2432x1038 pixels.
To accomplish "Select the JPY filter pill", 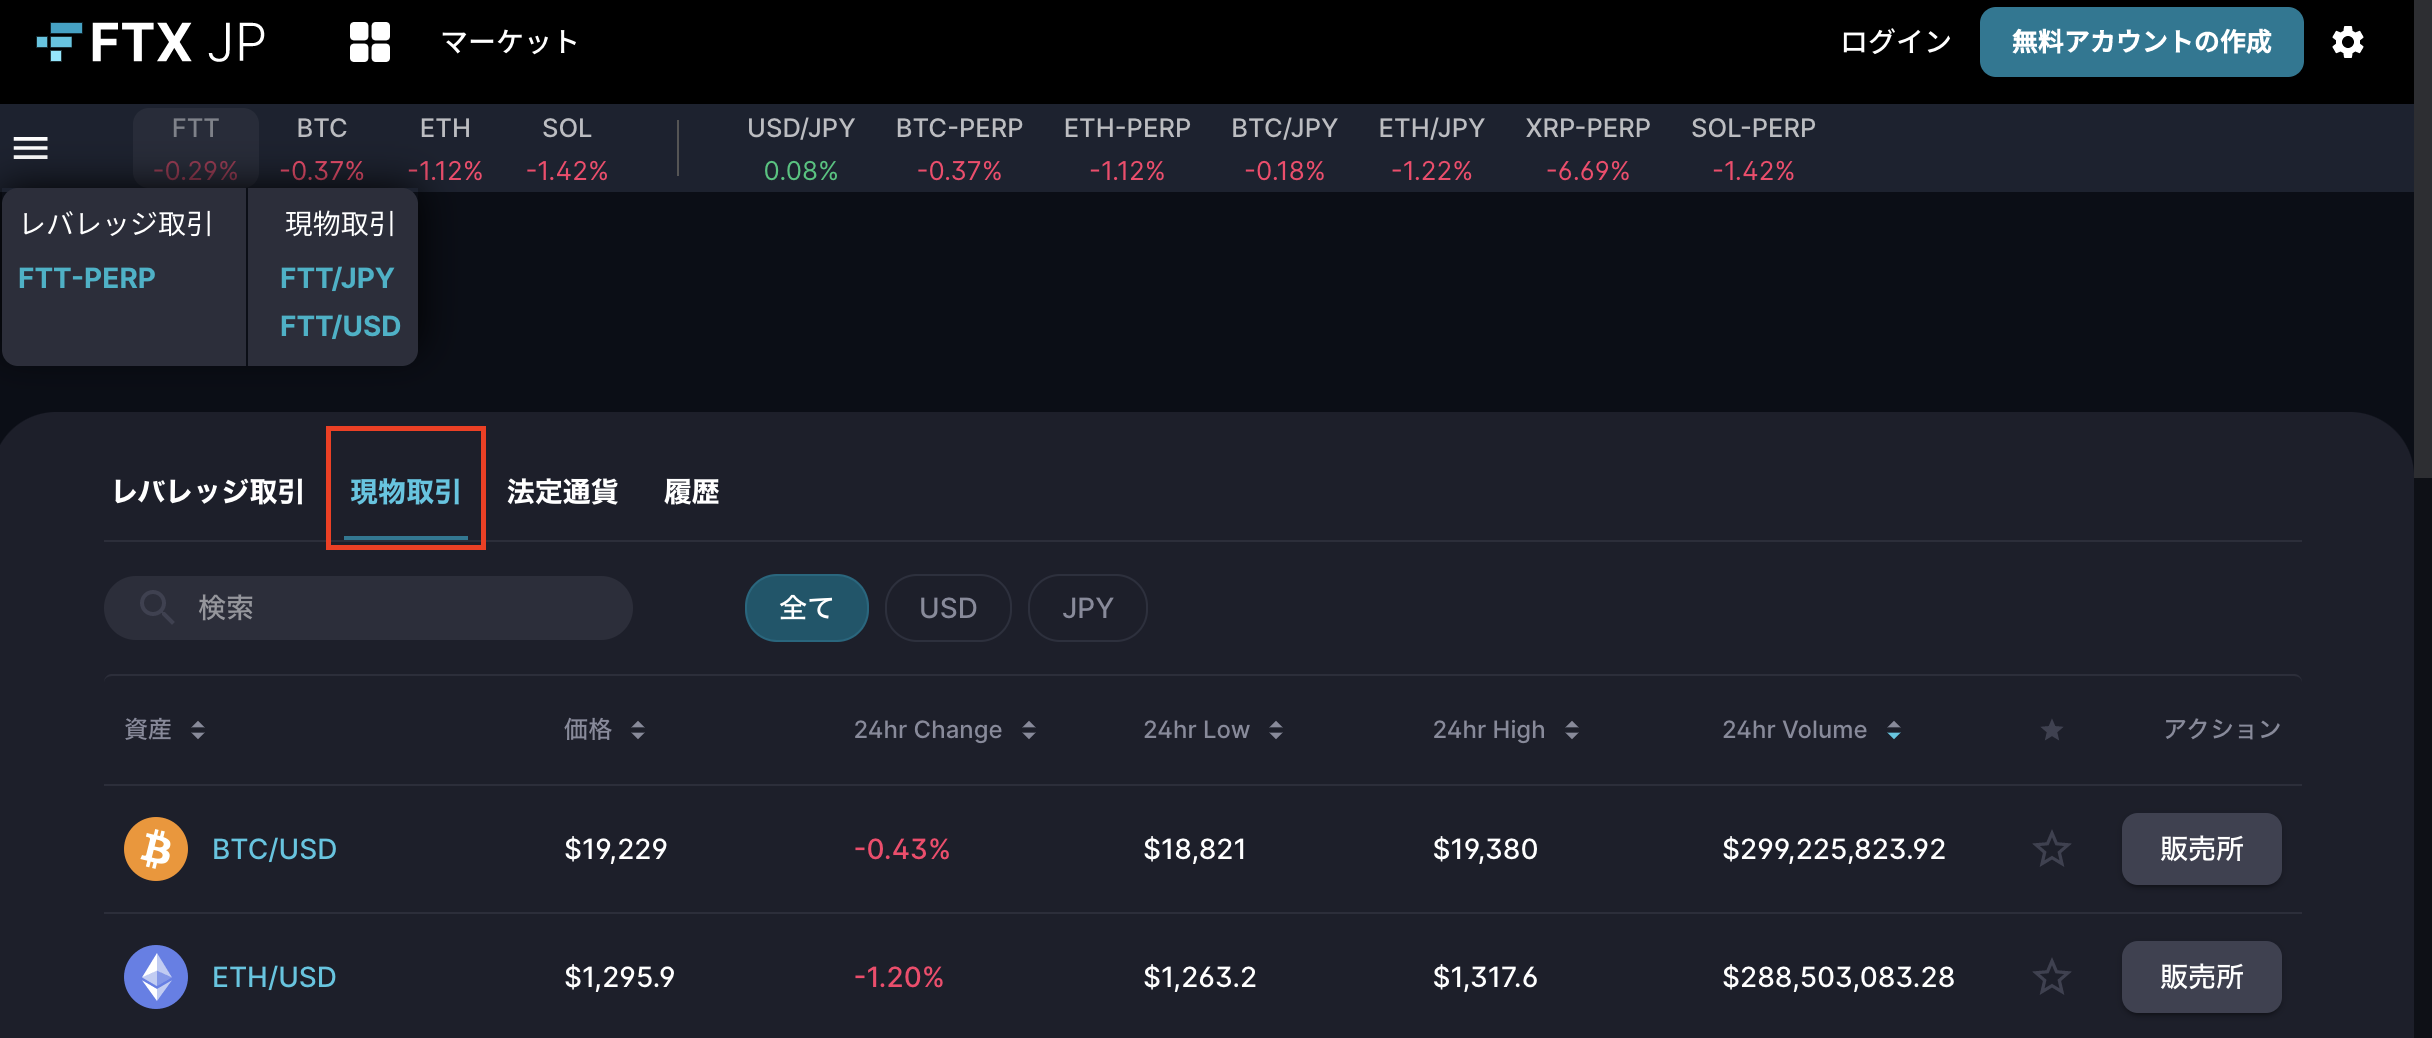I will (1087, 608).
